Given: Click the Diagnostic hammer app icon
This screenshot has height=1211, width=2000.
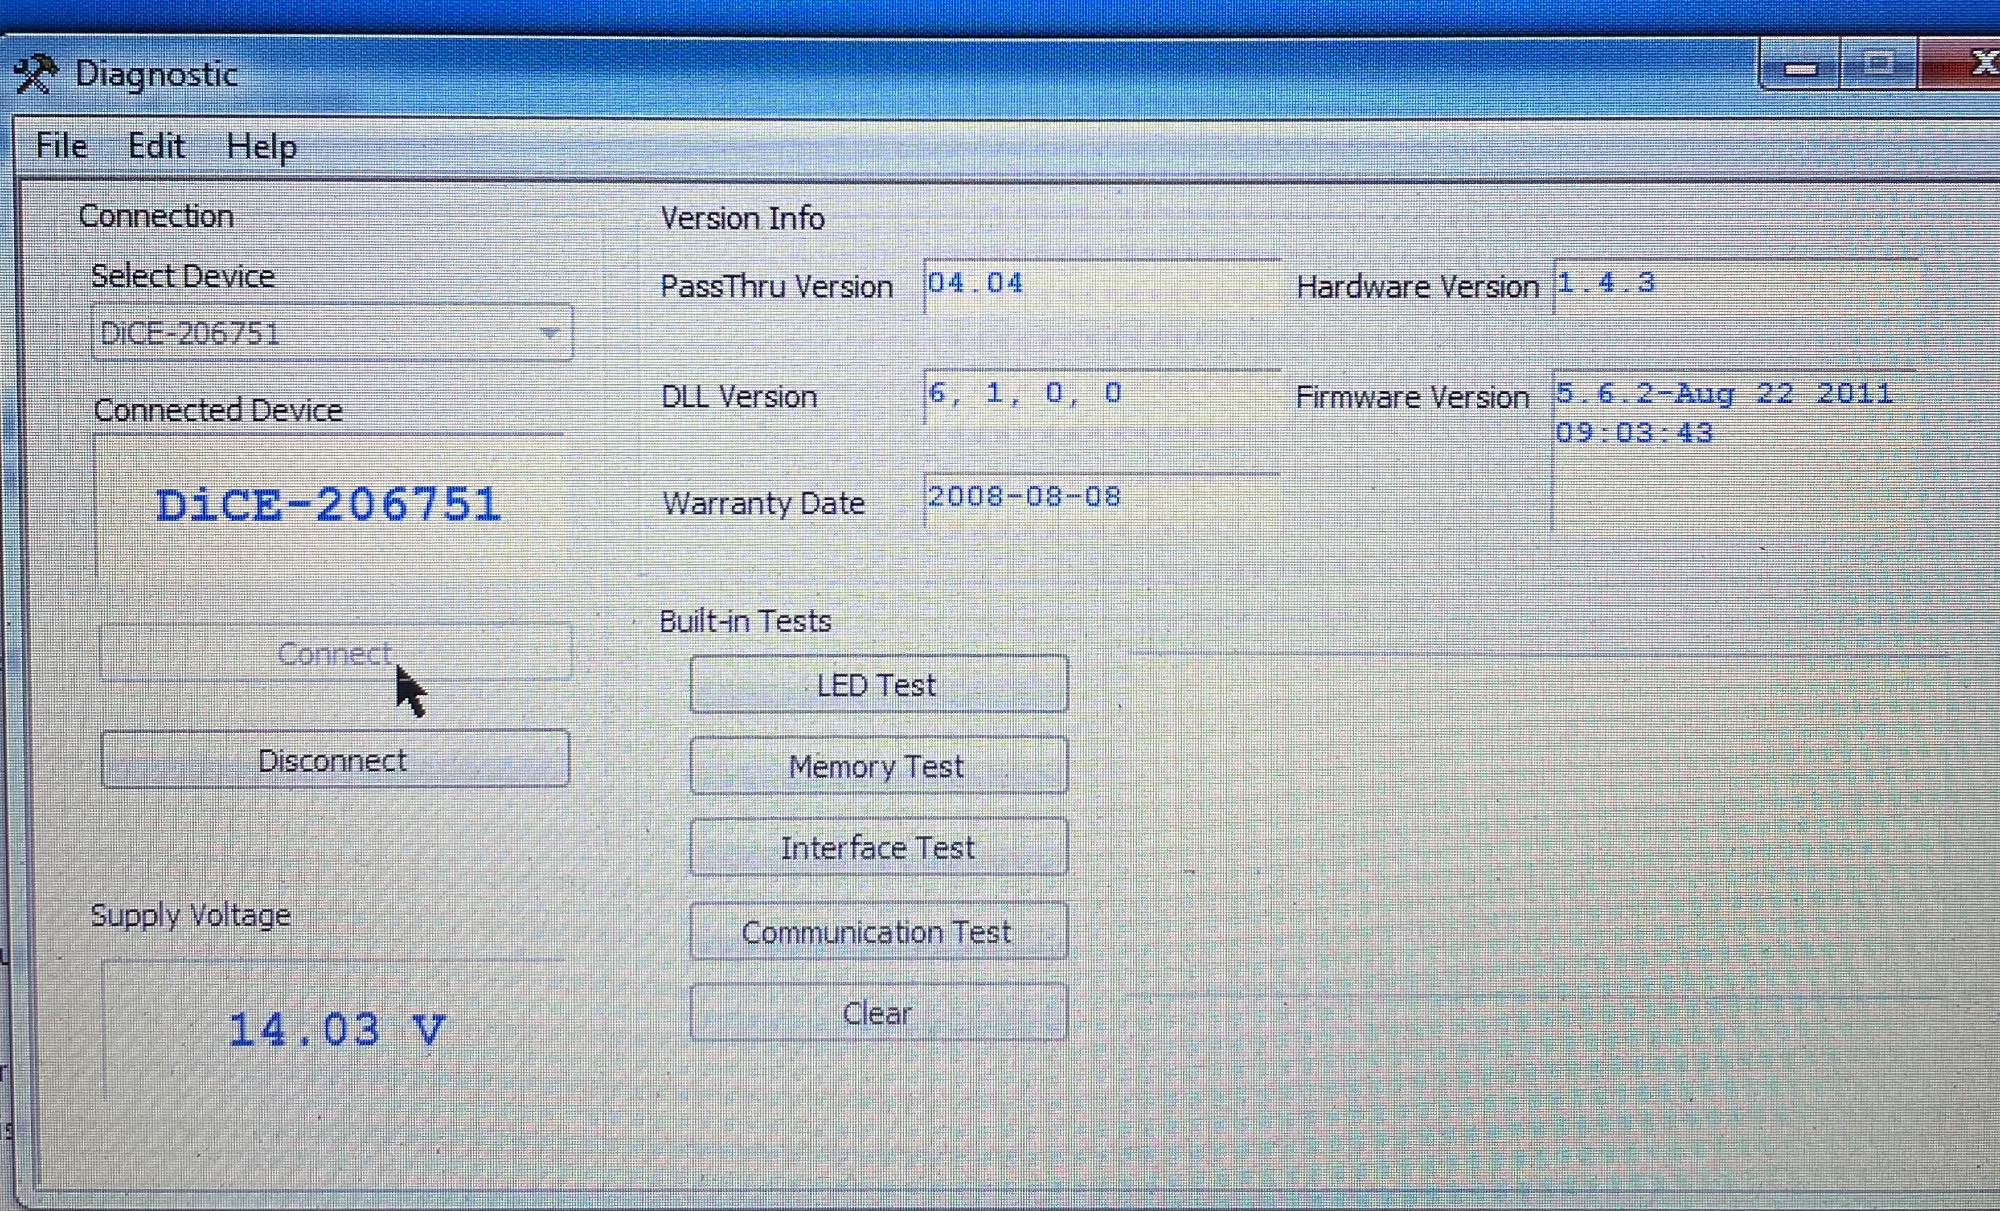Looking at the screenshot, I should (x=35, y=74).
